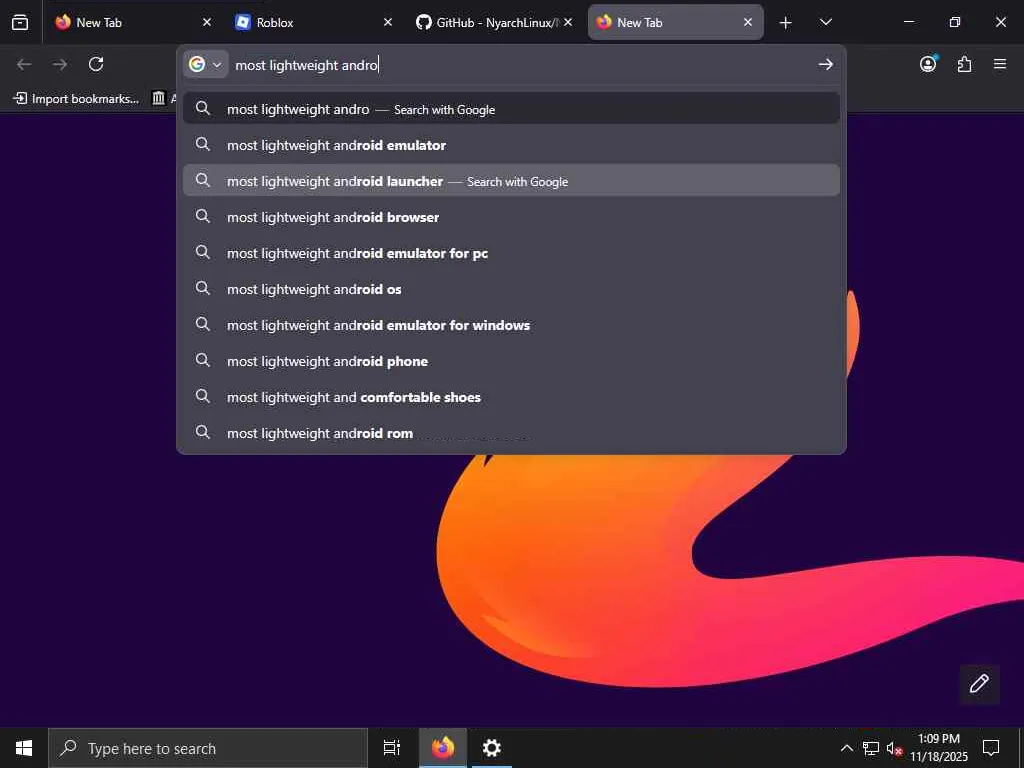Open a new tab with plus button
This screenshot has height=768, width=1024.
click(786, 23)
